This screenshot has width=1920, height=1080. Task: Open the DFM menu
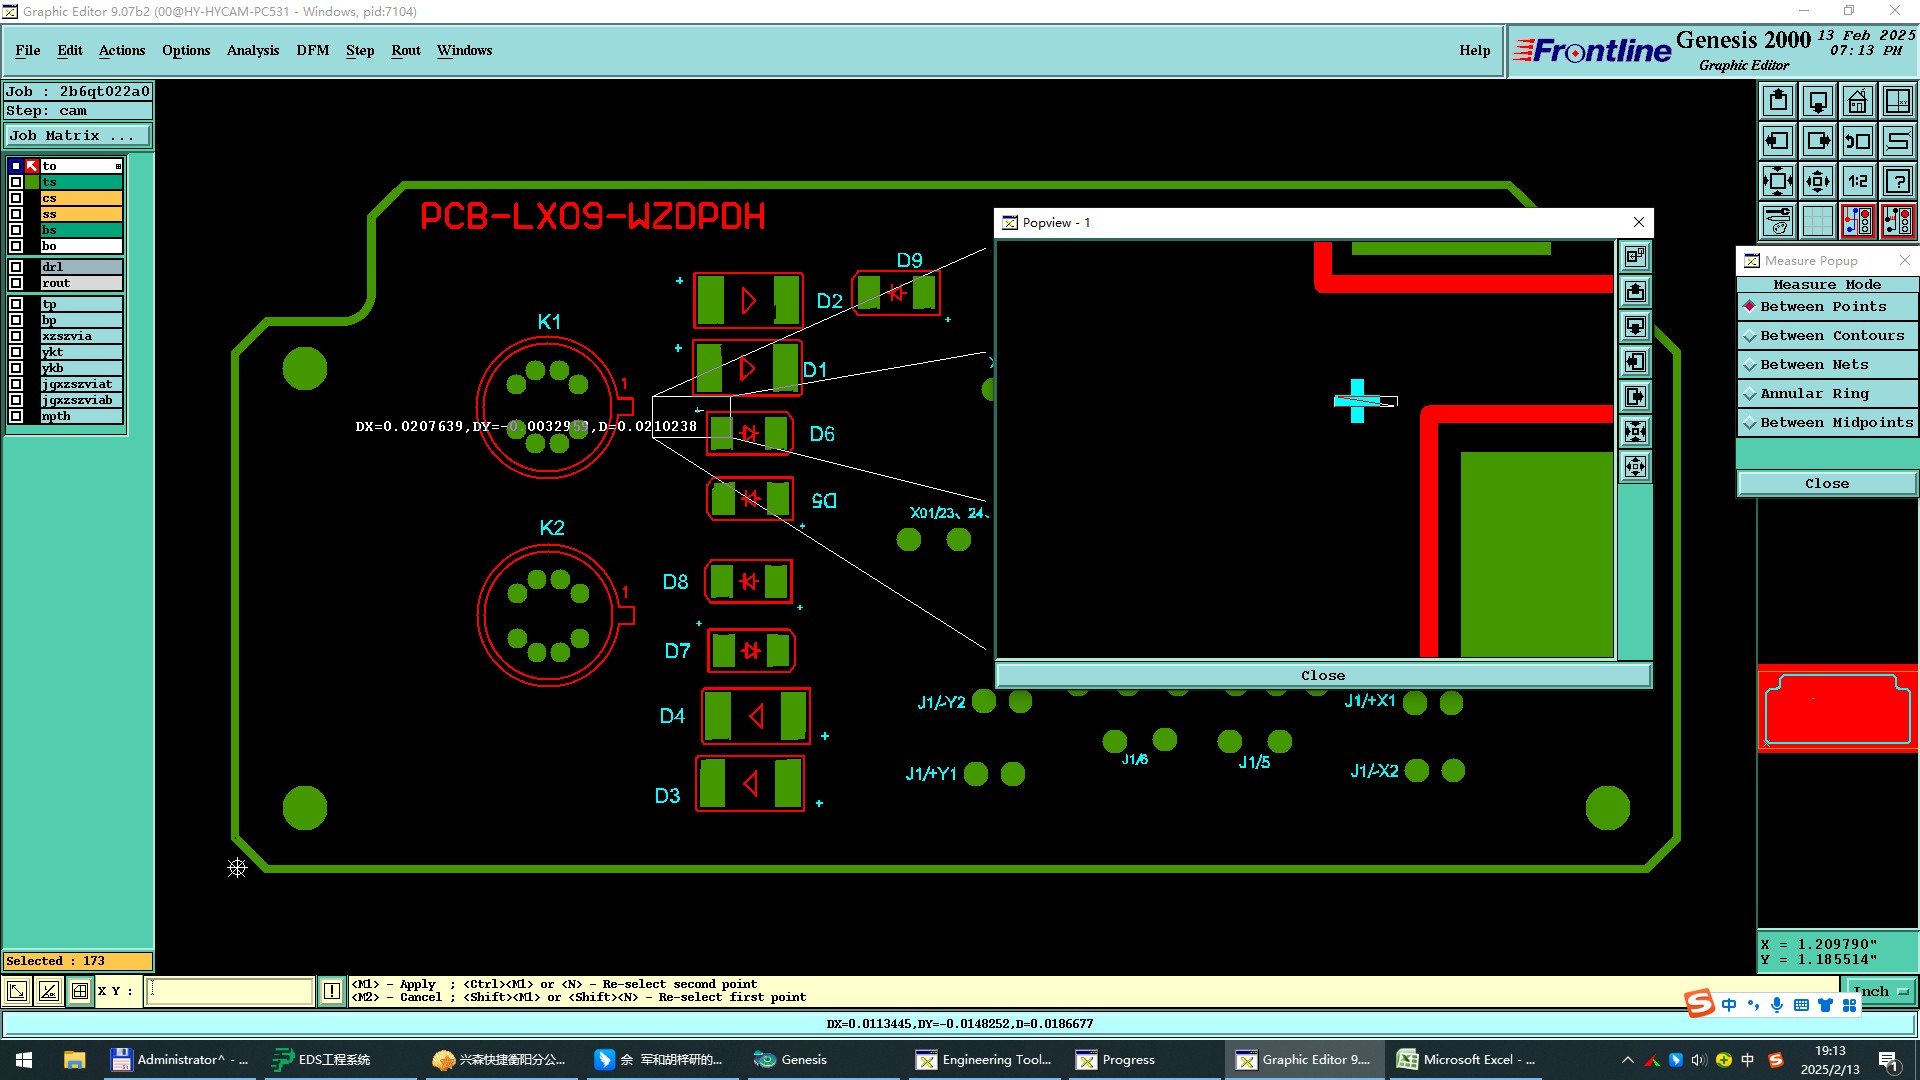(x=313, y=51)
